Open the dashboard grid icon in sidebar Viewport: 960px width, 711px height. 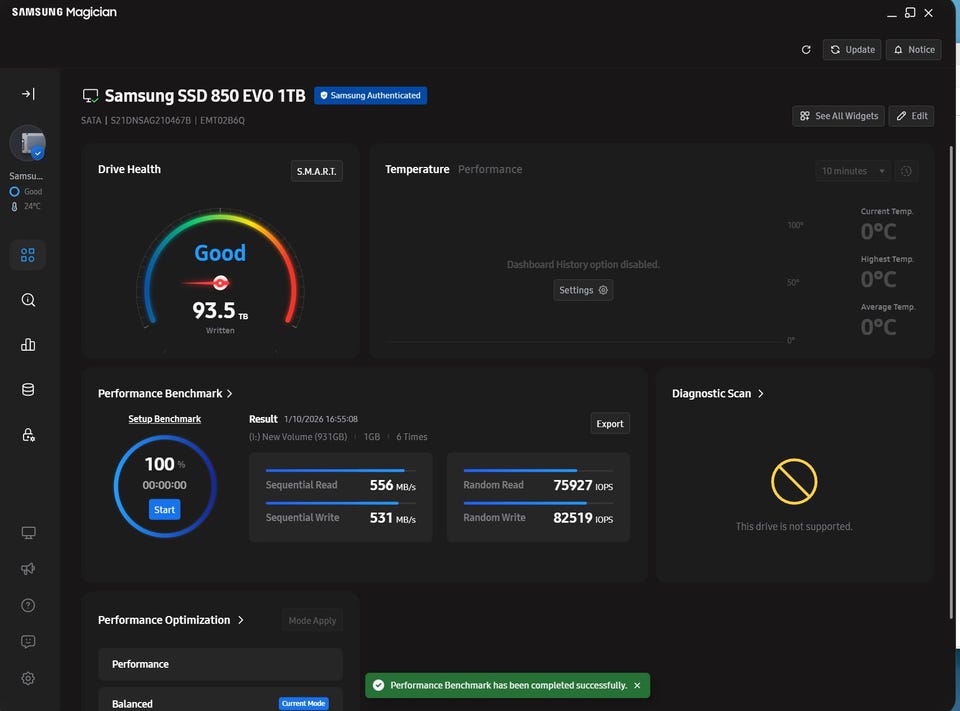28,255
